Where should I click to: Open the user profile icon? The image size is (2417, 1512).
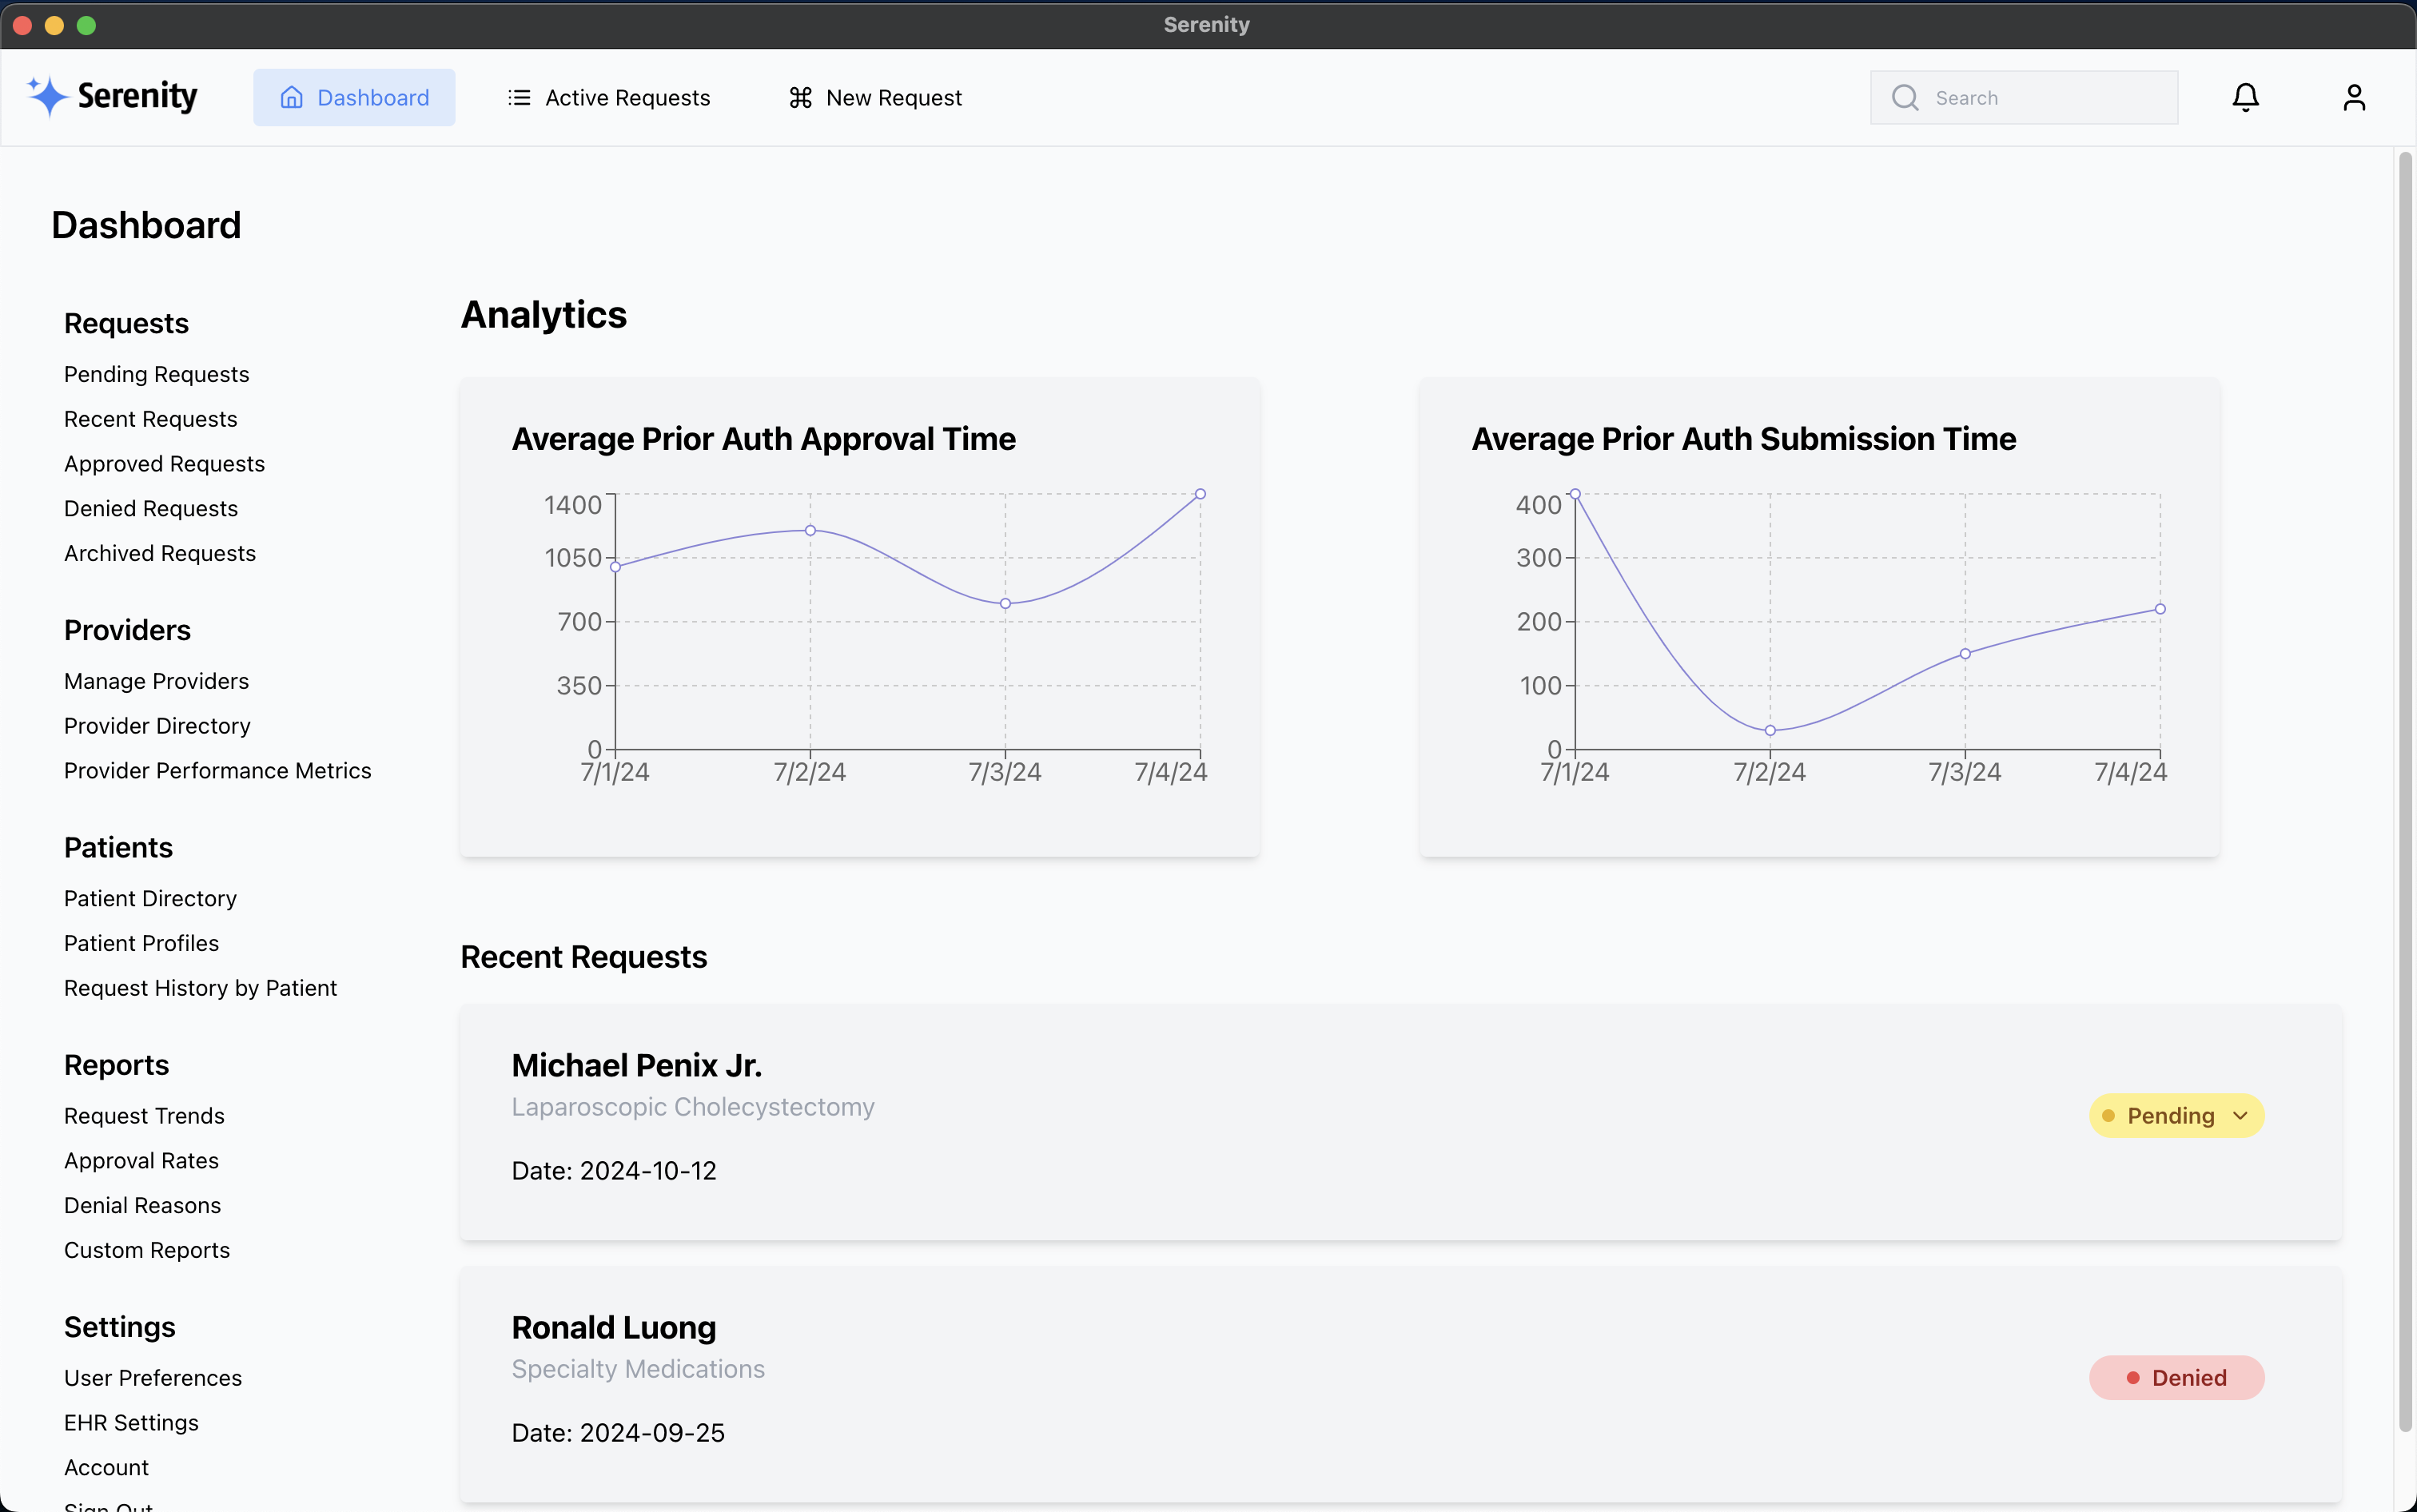coord(2354,97)
